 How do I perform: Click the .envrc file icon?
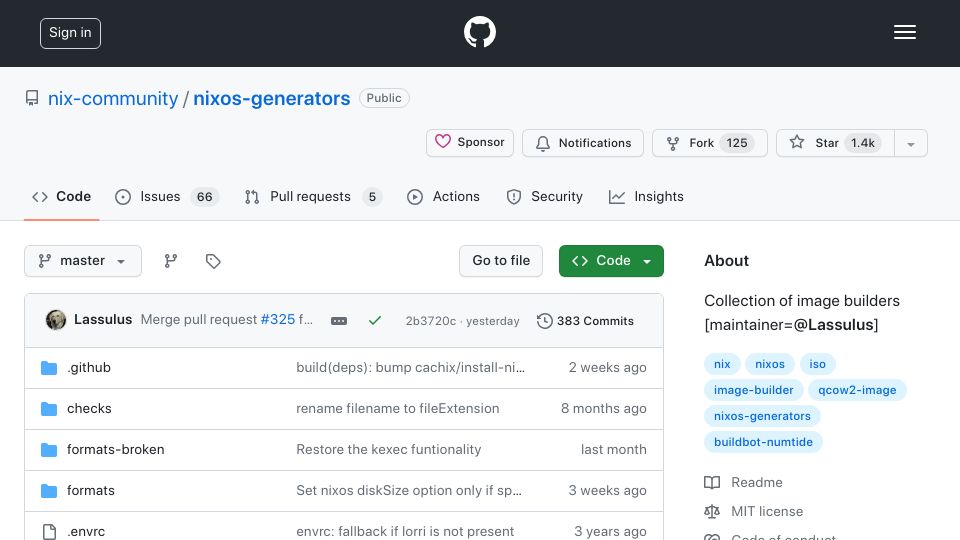49,531
